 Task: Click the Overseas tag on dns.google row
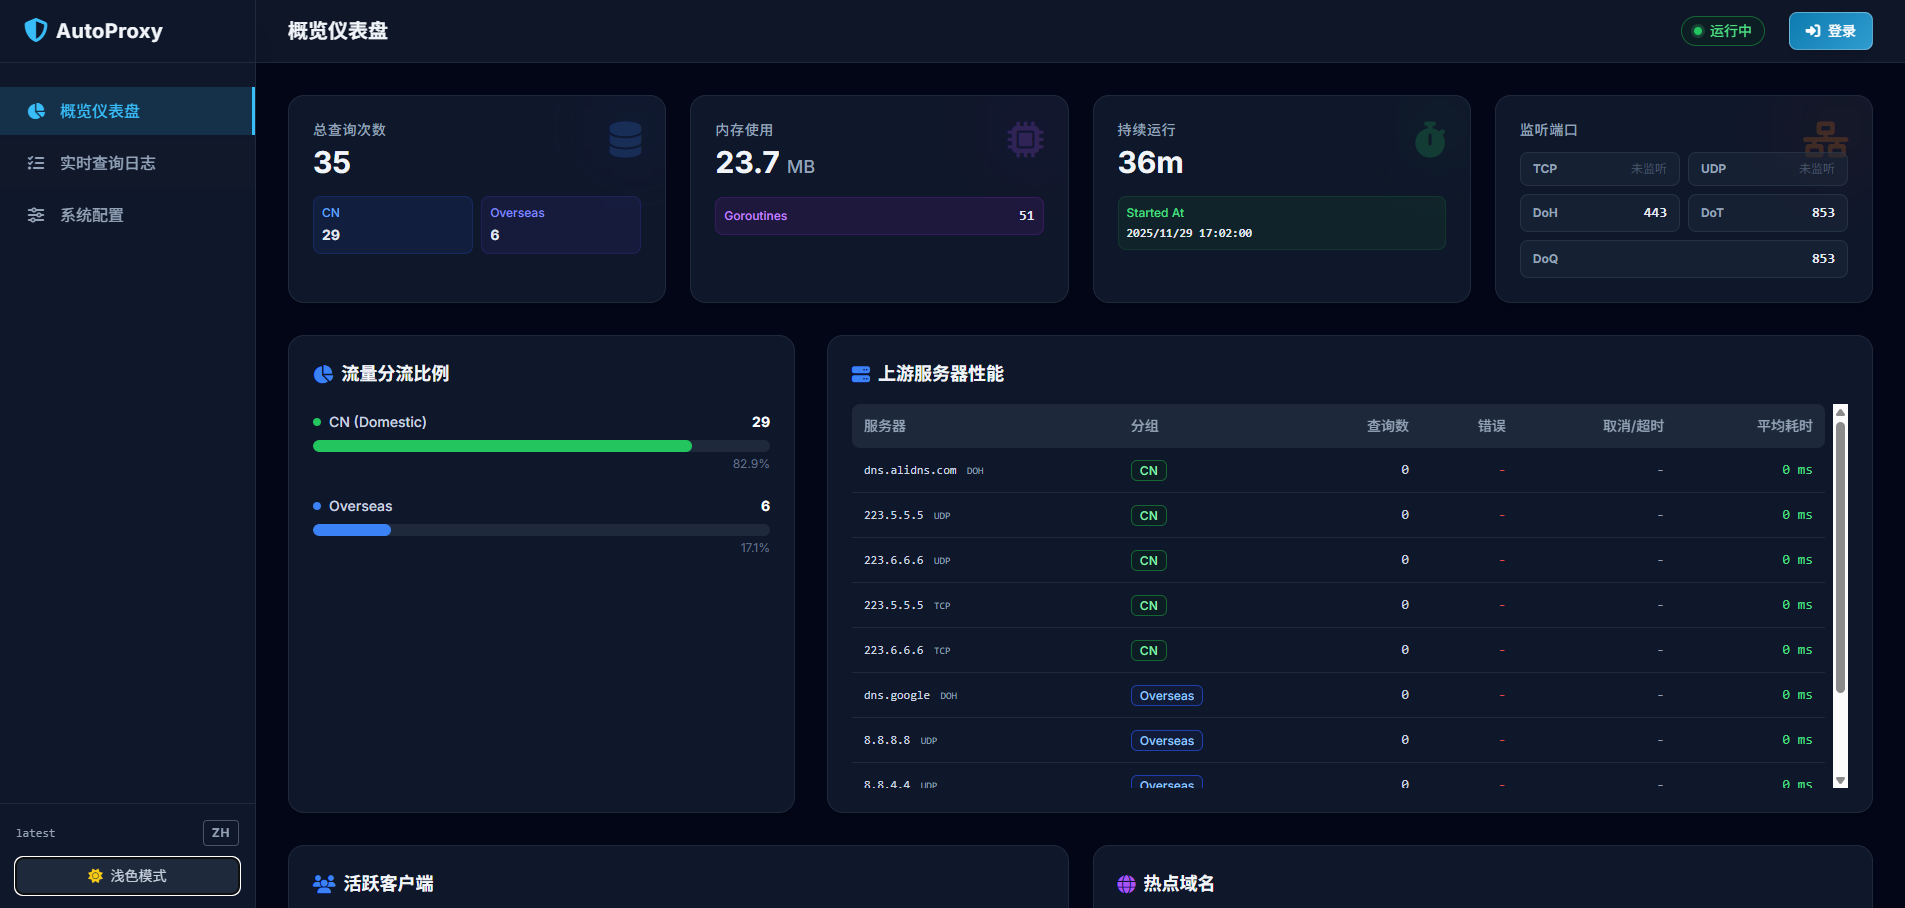tap(1166, 696)
